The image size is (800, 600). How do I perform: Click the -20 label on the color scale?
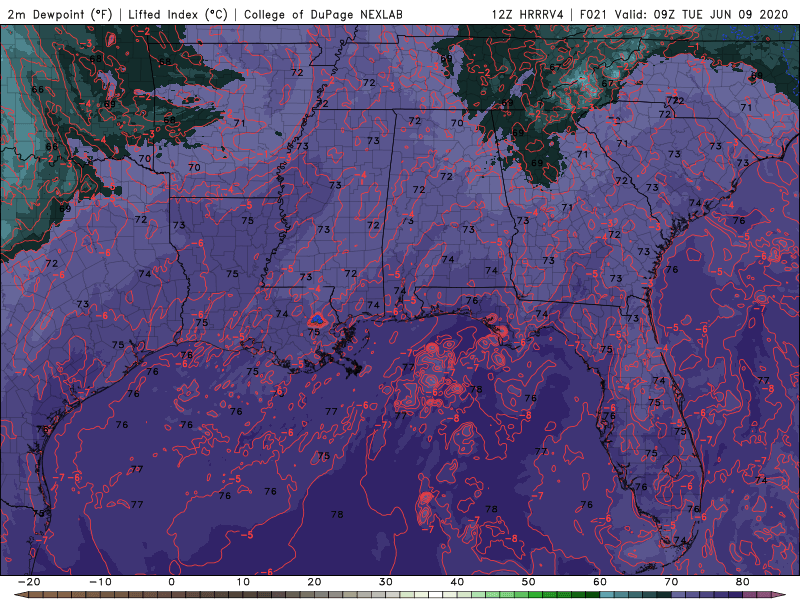pyautogui.click(x=29, y=582)
